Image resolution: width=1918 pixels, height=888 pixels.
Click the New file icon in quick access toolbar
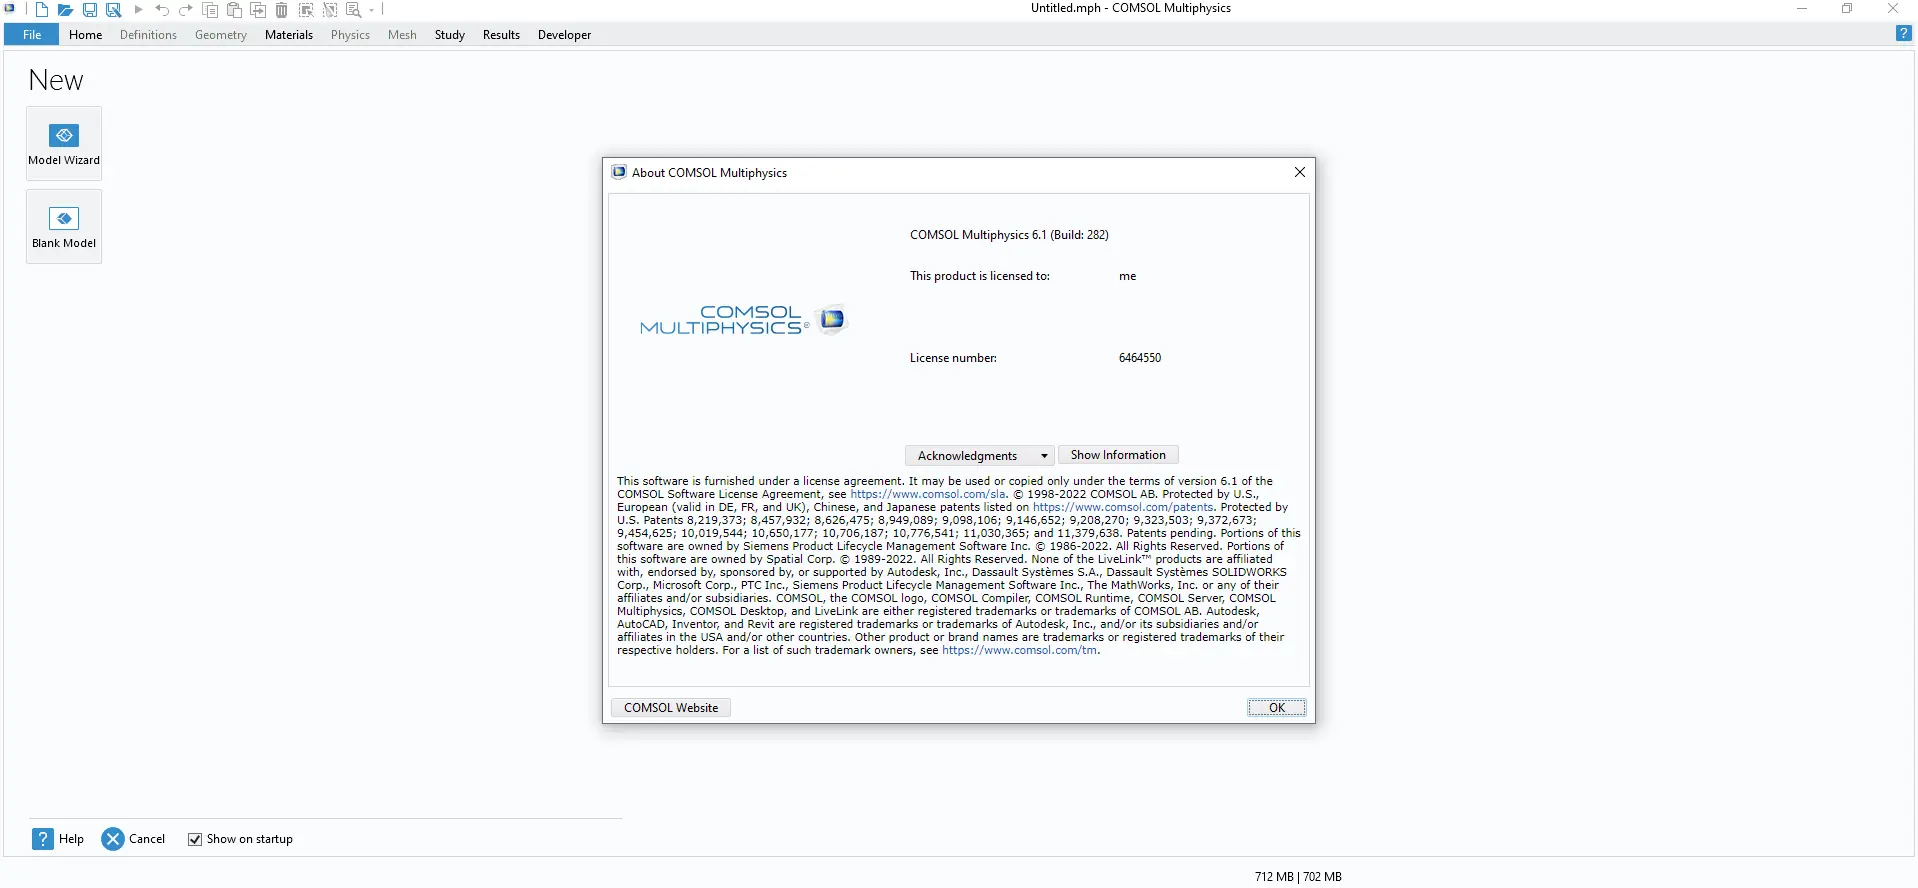(42, 10)
